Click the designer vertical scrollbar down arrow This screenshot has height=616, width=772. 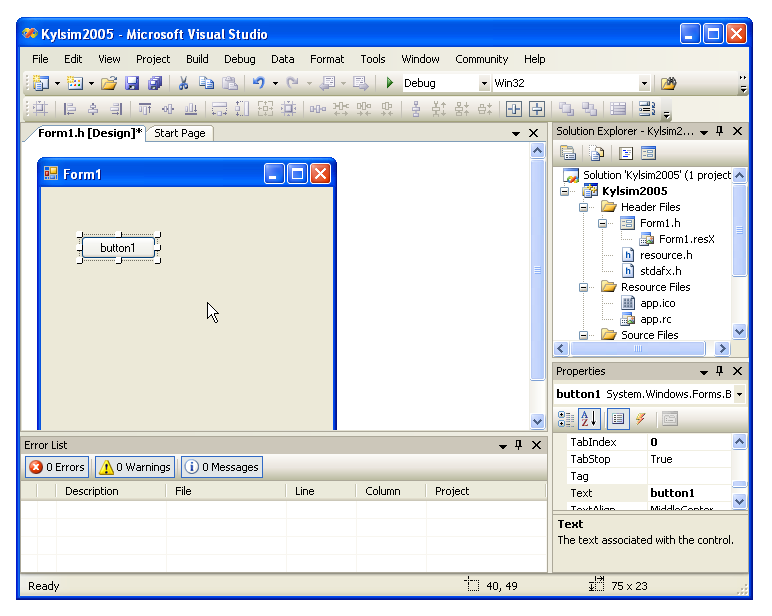point(537,421)
